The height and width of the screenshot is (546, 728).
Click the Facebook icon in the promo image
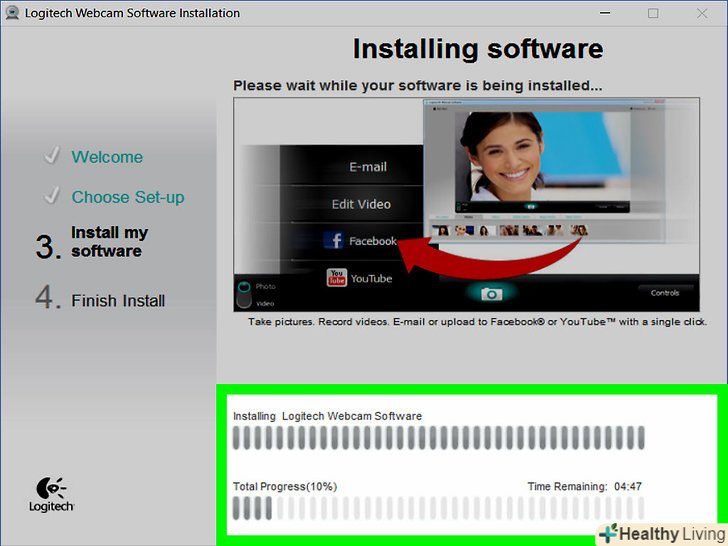[x=333, y=240]
